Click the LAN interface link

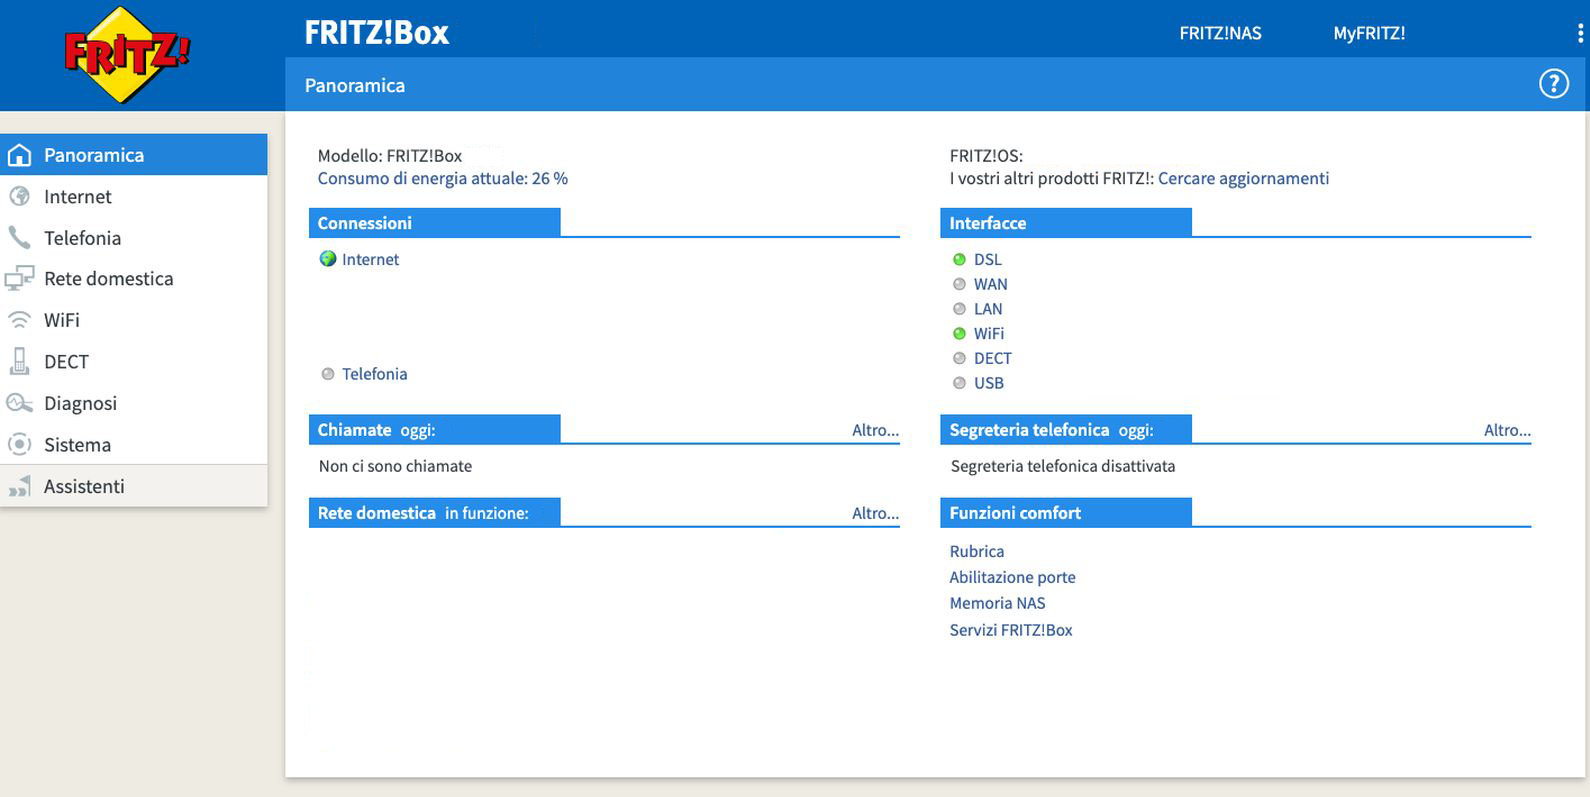point(988,309)
